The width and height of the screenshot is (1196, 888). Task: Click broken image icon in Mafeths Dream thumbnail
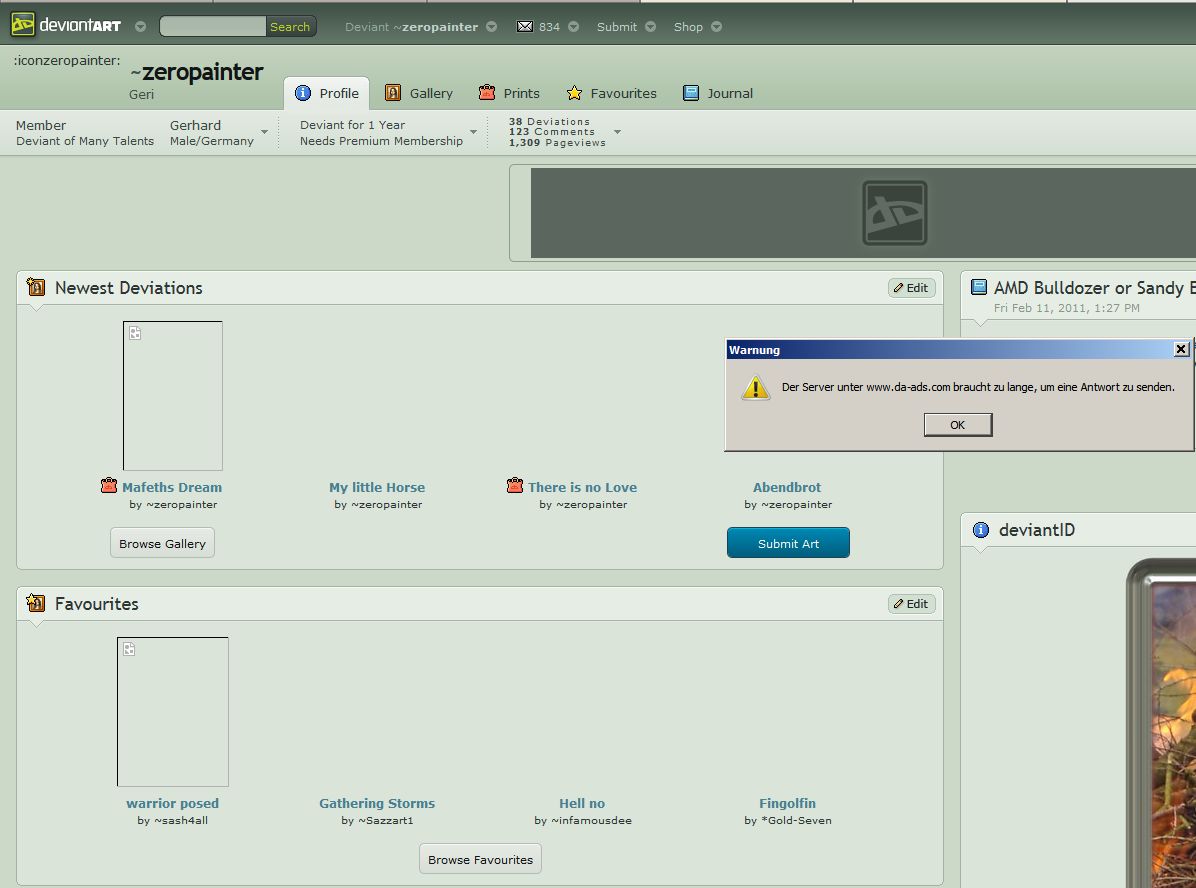135,333
